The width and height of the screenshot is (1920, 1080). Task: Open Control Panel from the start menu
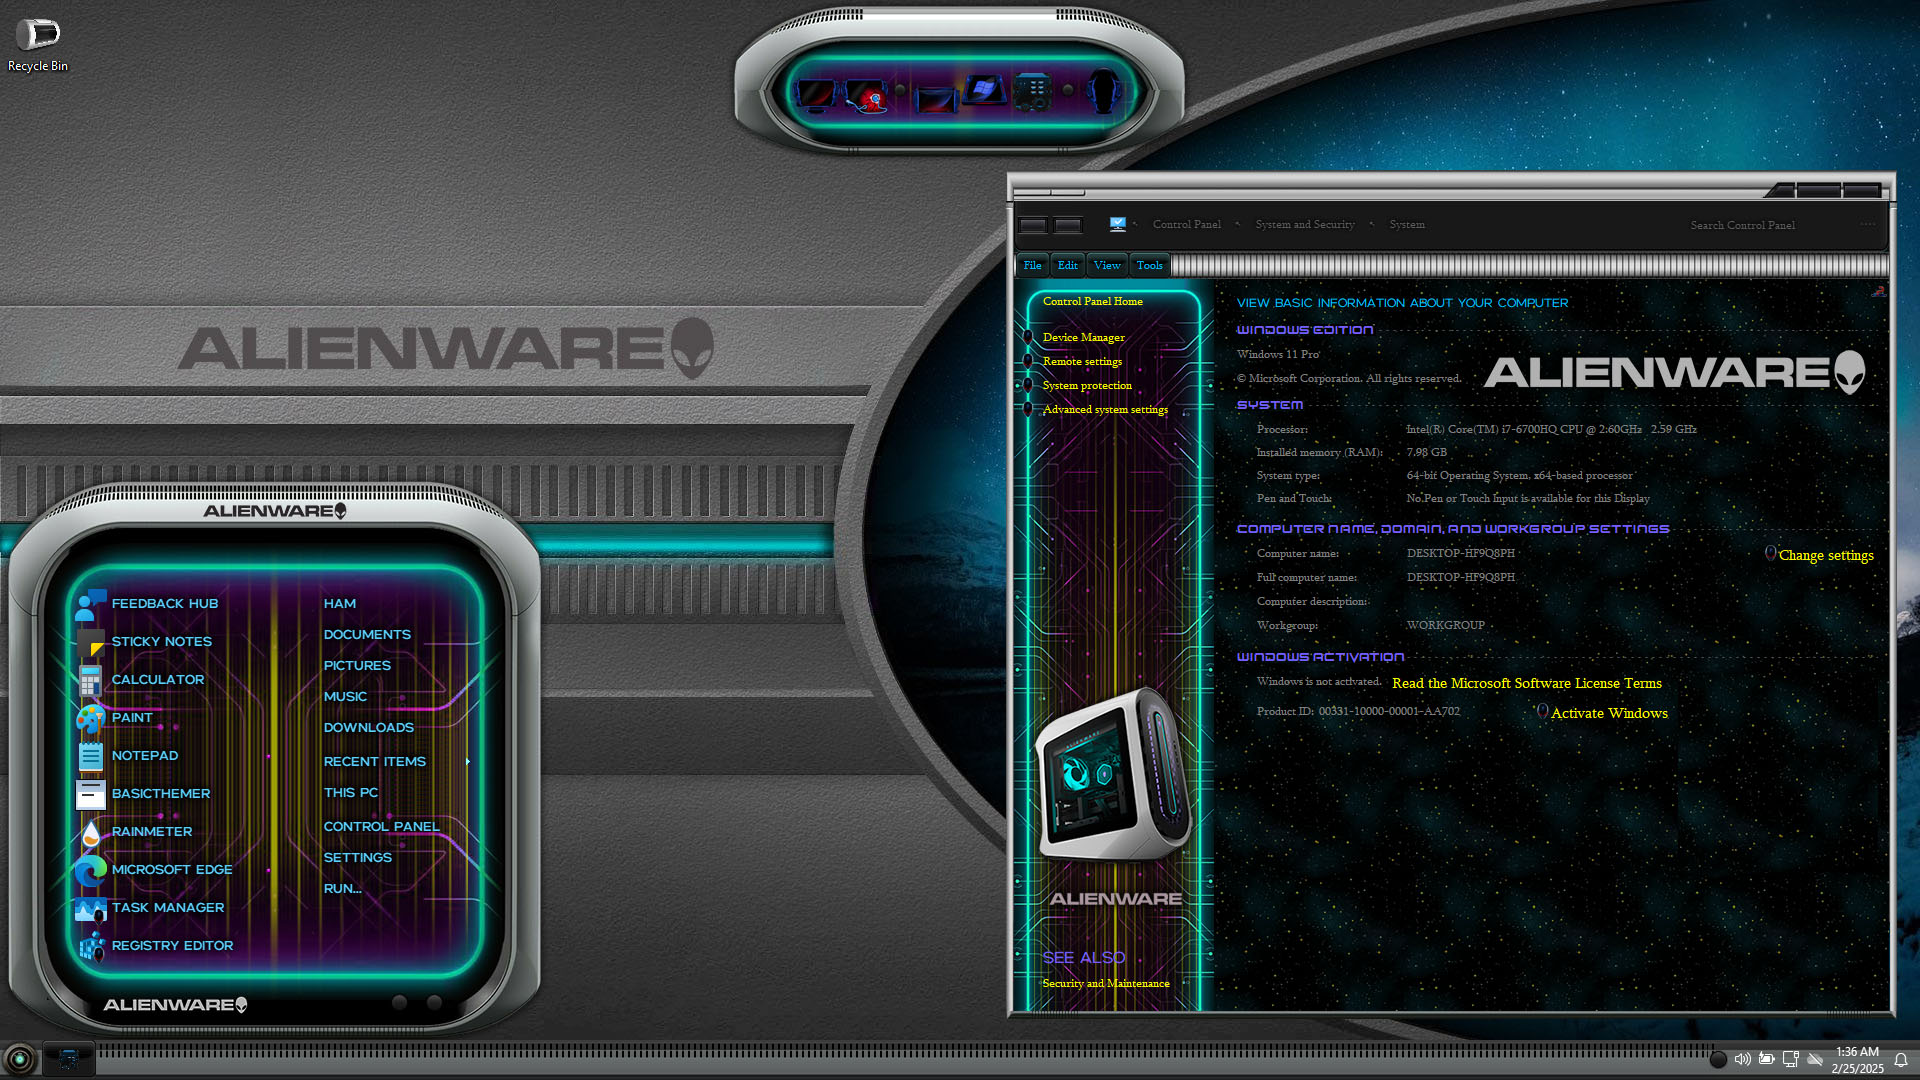[x=381, y=827]
